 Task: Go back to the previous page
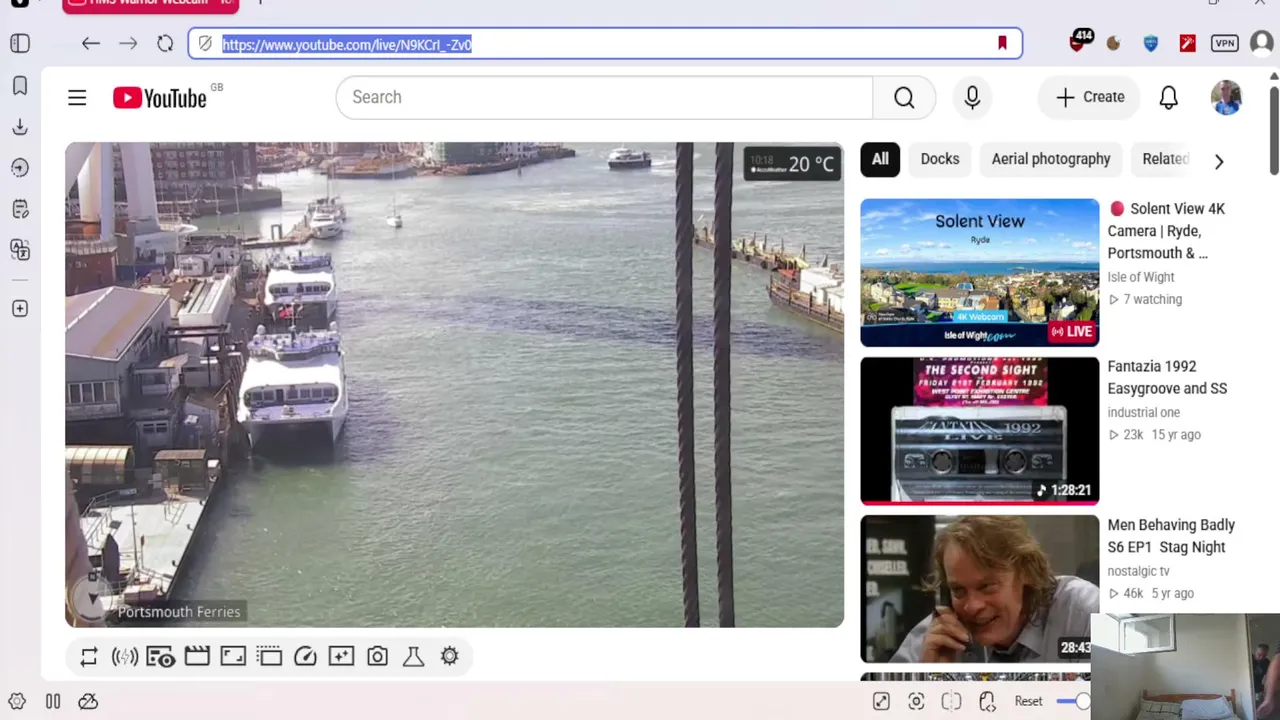tap(91, 43)
